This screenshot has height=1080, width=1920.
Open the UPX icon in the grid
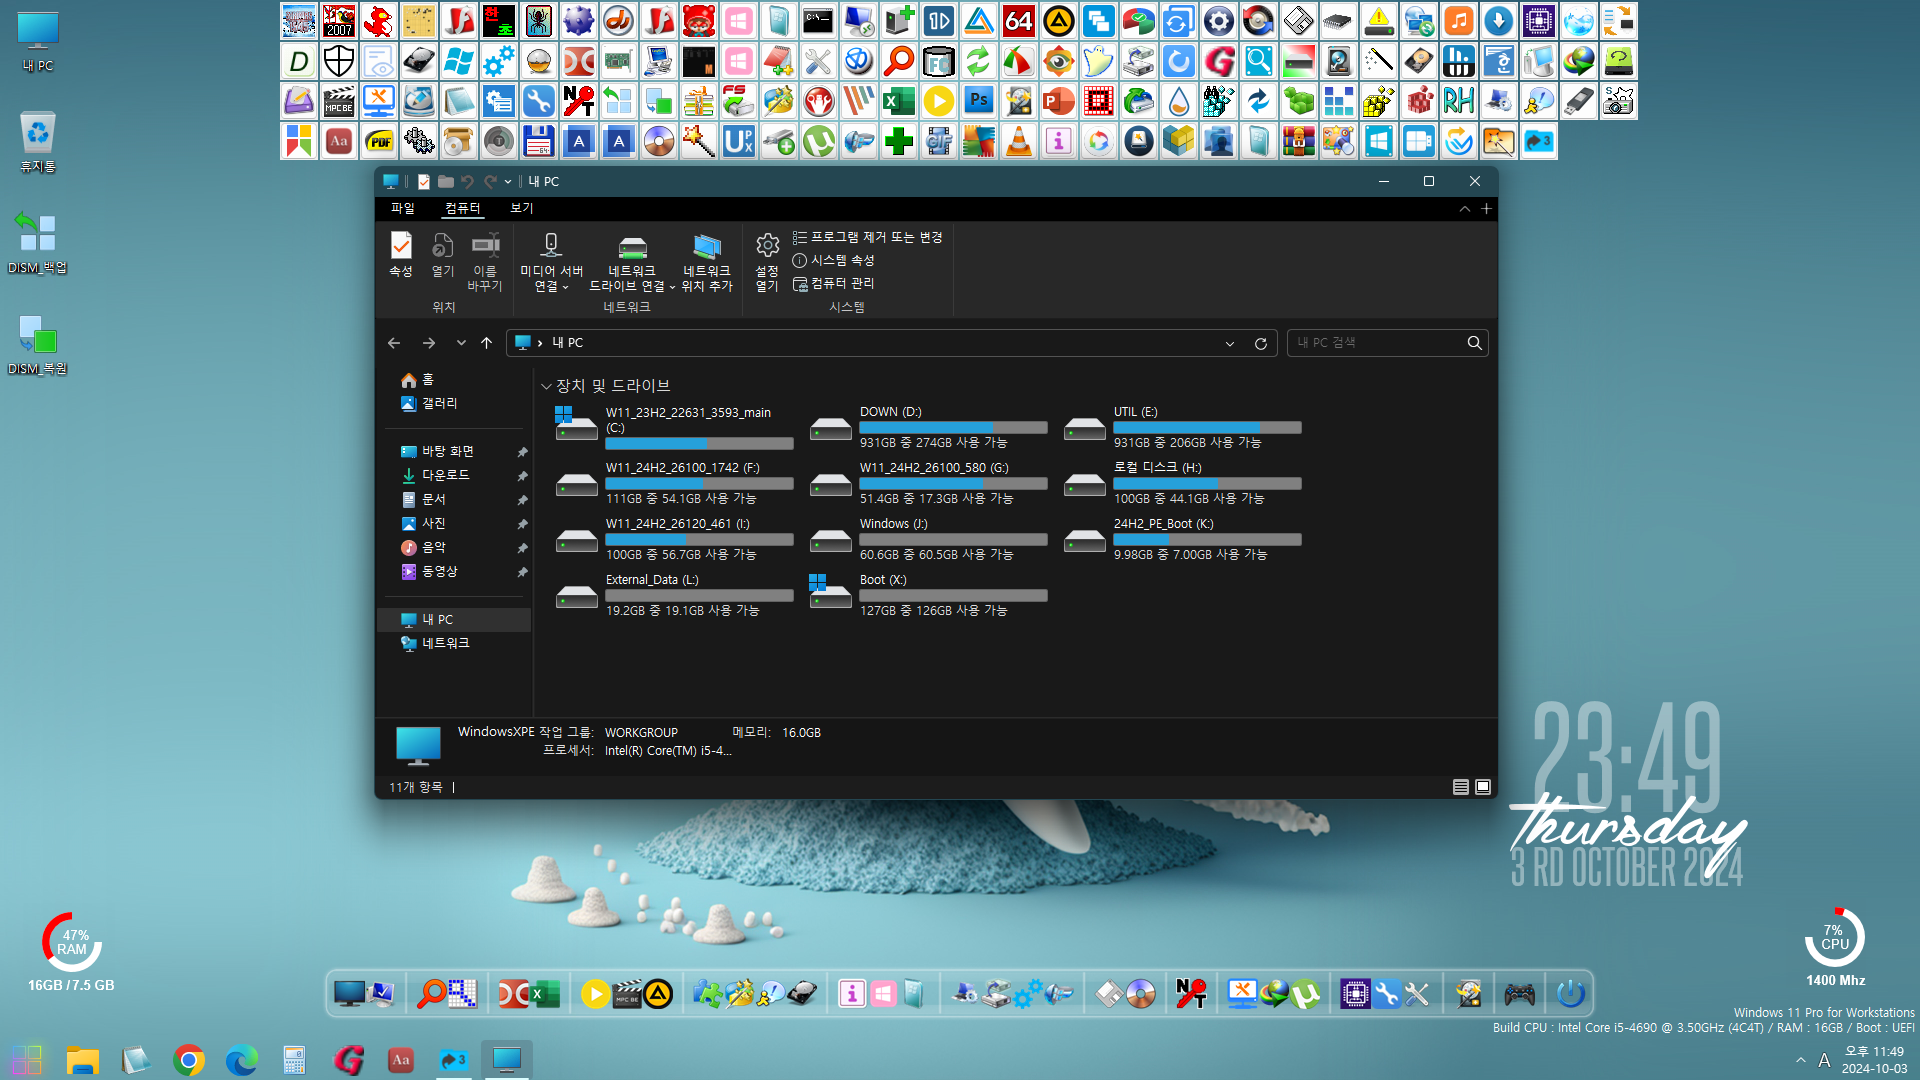click(x=738, y=141)
